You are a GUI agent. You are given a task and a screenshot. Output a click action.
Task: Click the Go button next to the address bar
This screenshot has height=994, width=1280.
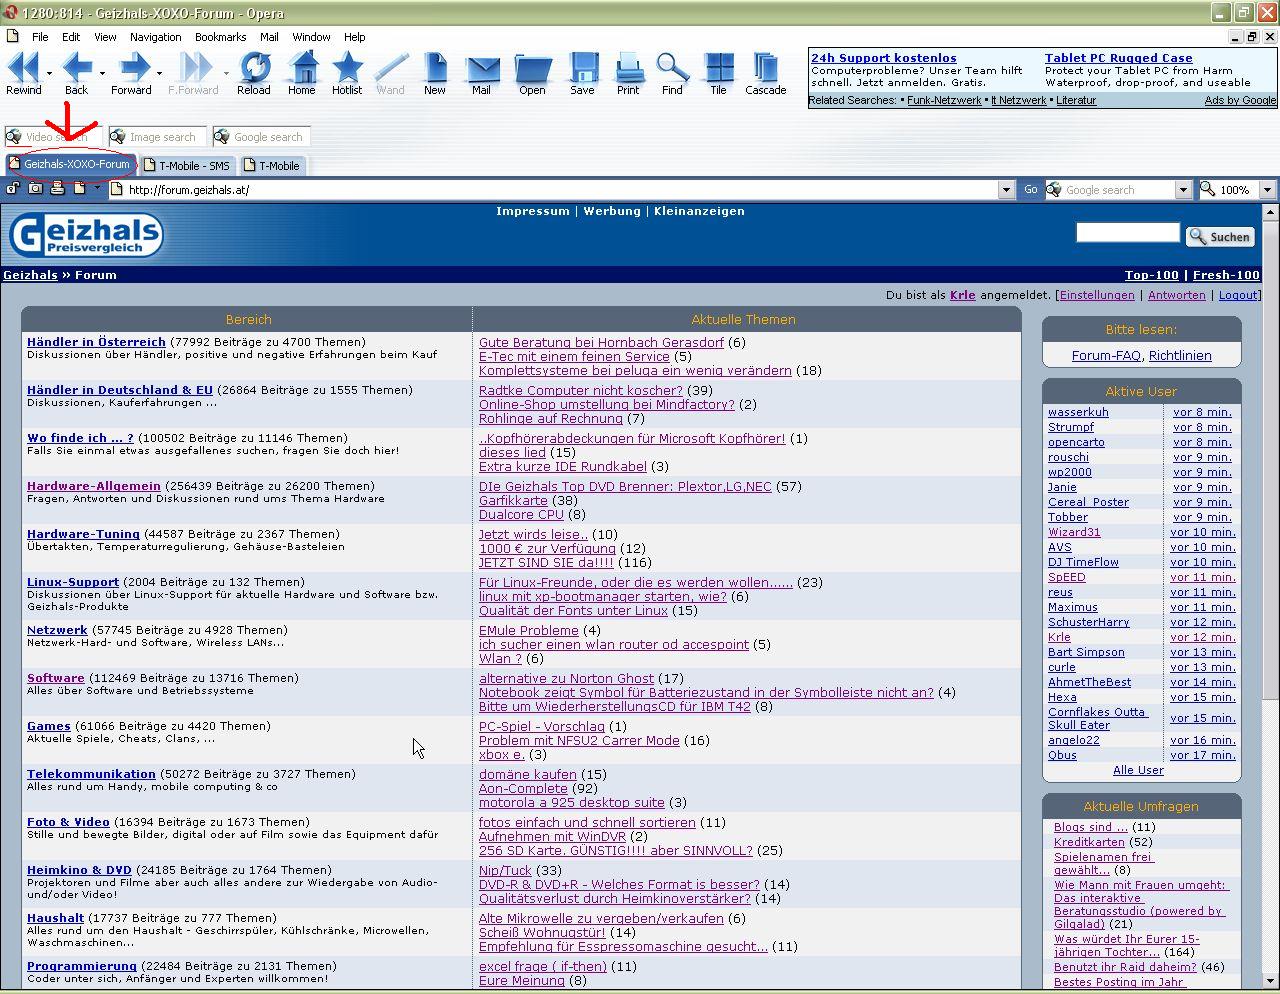[1031, 189]
